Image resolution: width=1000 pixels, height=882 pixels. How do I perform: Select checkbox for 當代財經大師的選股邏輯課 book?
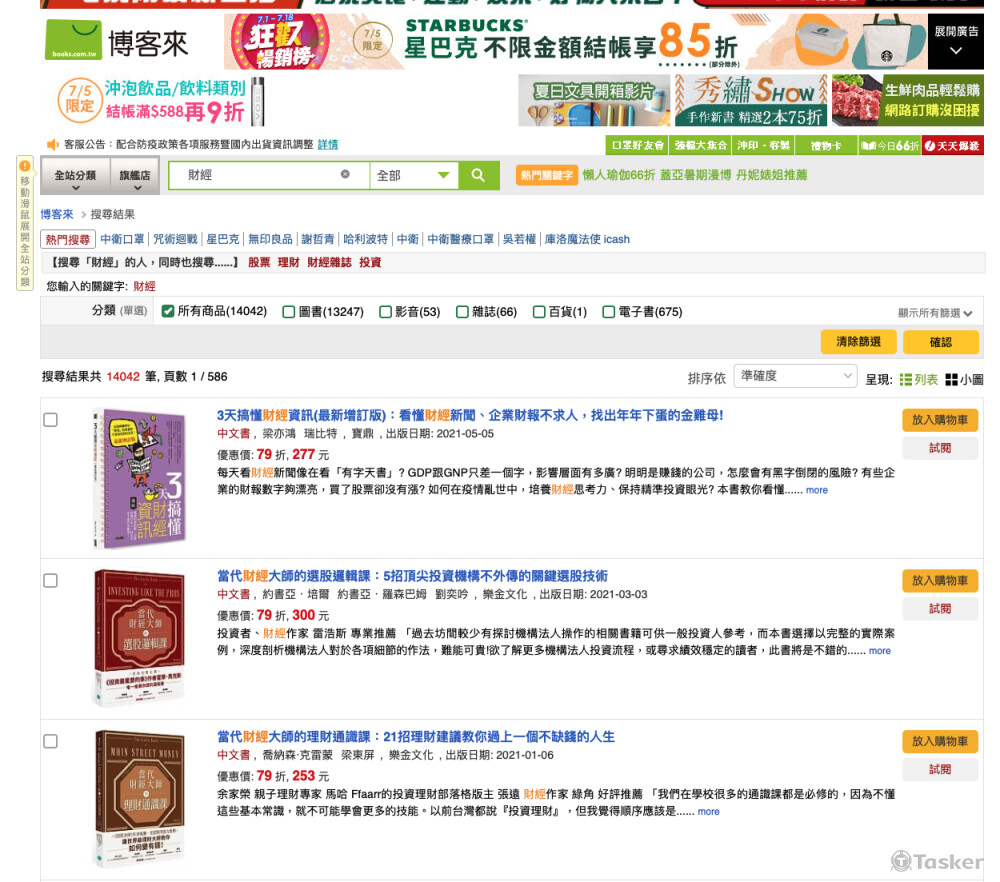pos(50,580)
